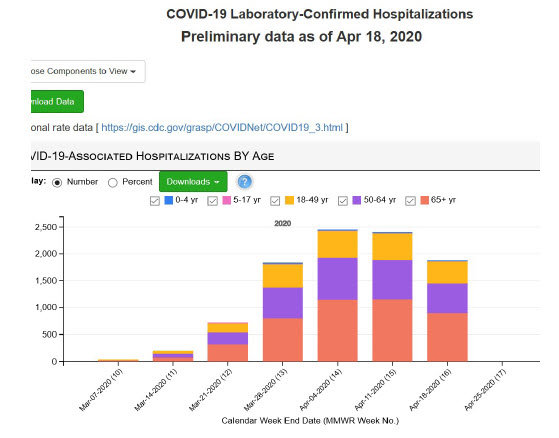Click the 65+ segment of Mar-28-2020 bar
The height and width of the screenshot is (438, 559).
(283, 340)
